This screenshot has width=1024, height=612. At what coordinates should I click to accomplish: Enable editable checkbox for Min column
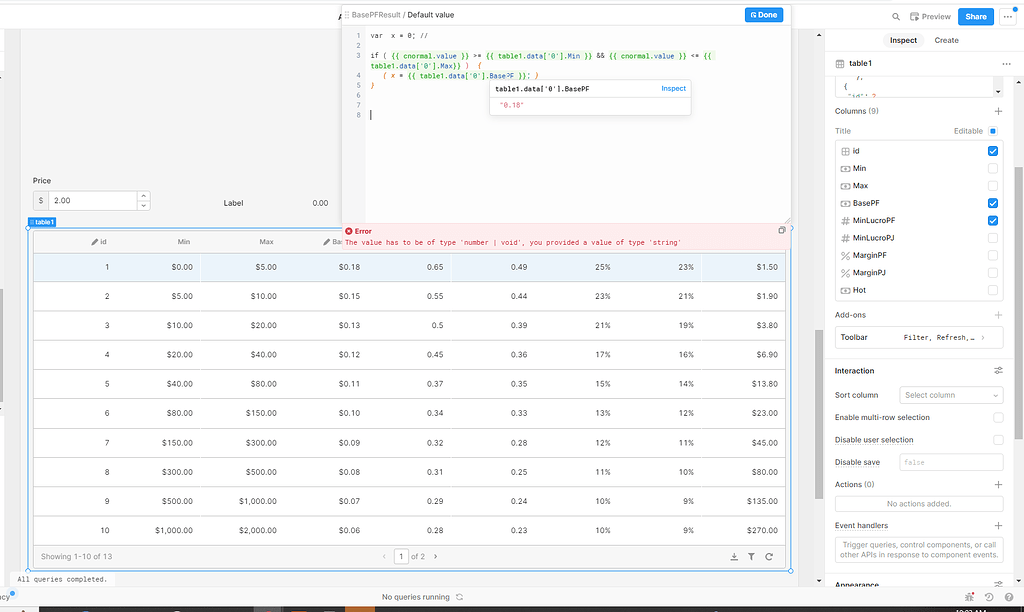(x=993, y=168)
